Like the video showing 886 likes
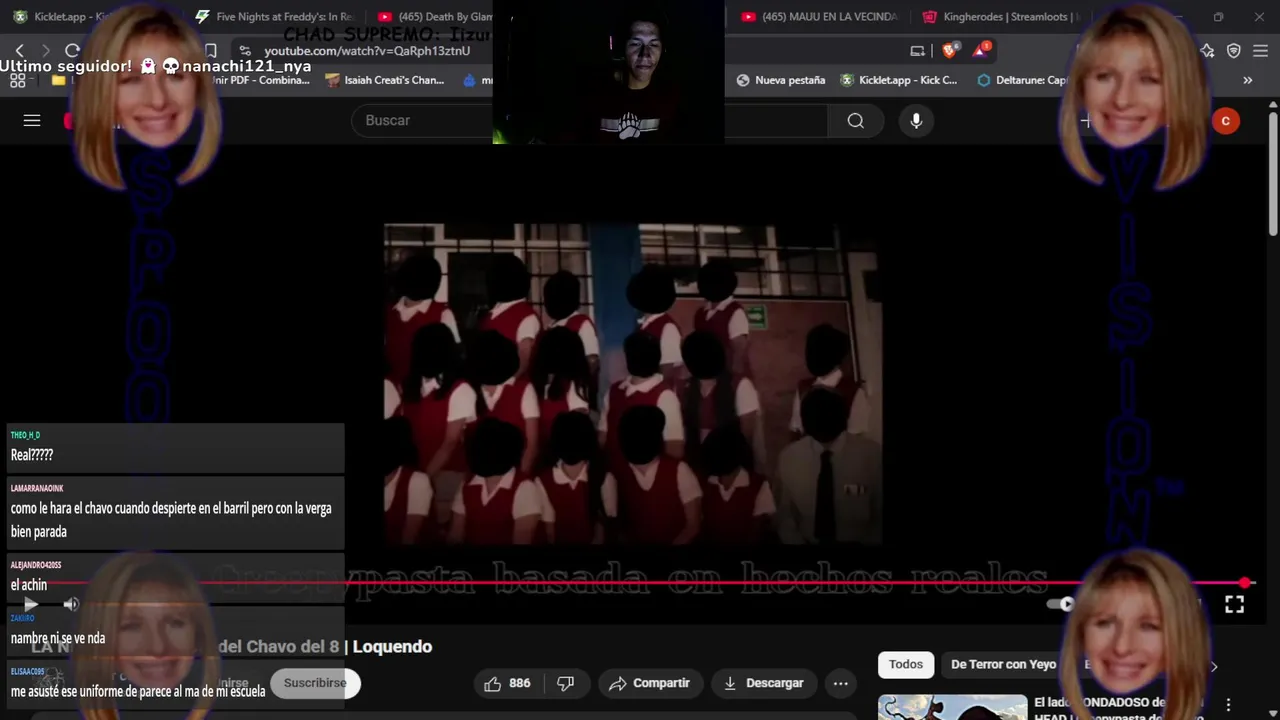Screen dimensions: 1280x720 [507, 683]
